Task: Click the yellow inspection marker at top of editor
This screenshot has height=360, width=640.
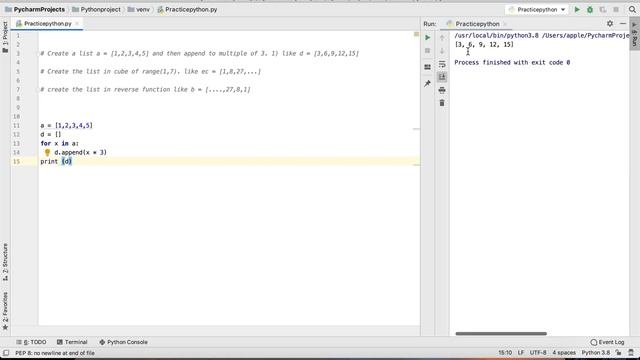Action: point(416,34)
